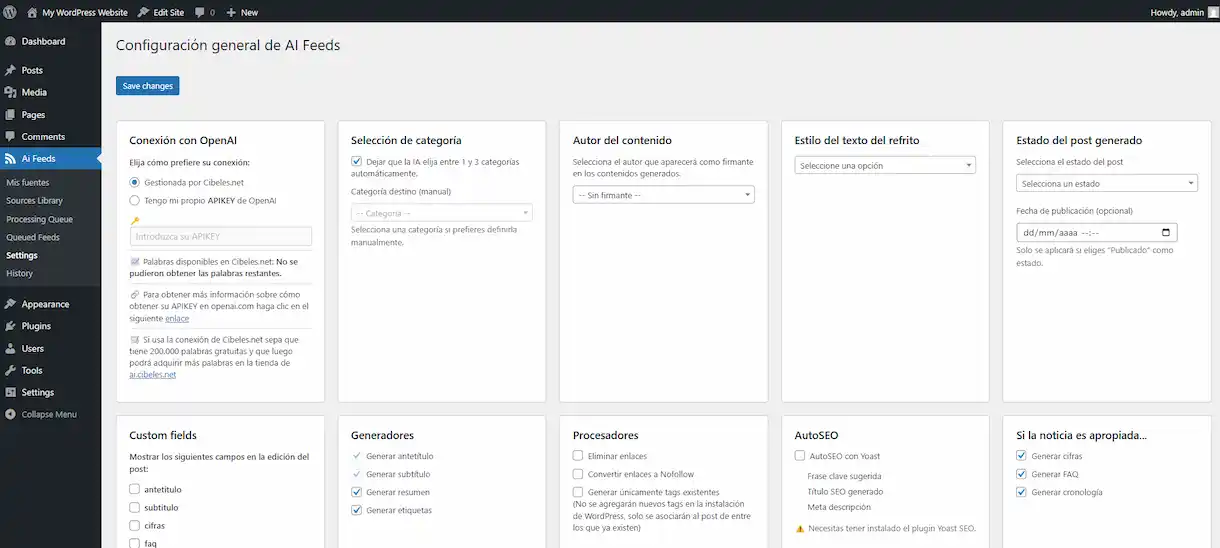1220x548 pixels.
Task: Click the Edit Site brush icon
Action: [143, 12]
